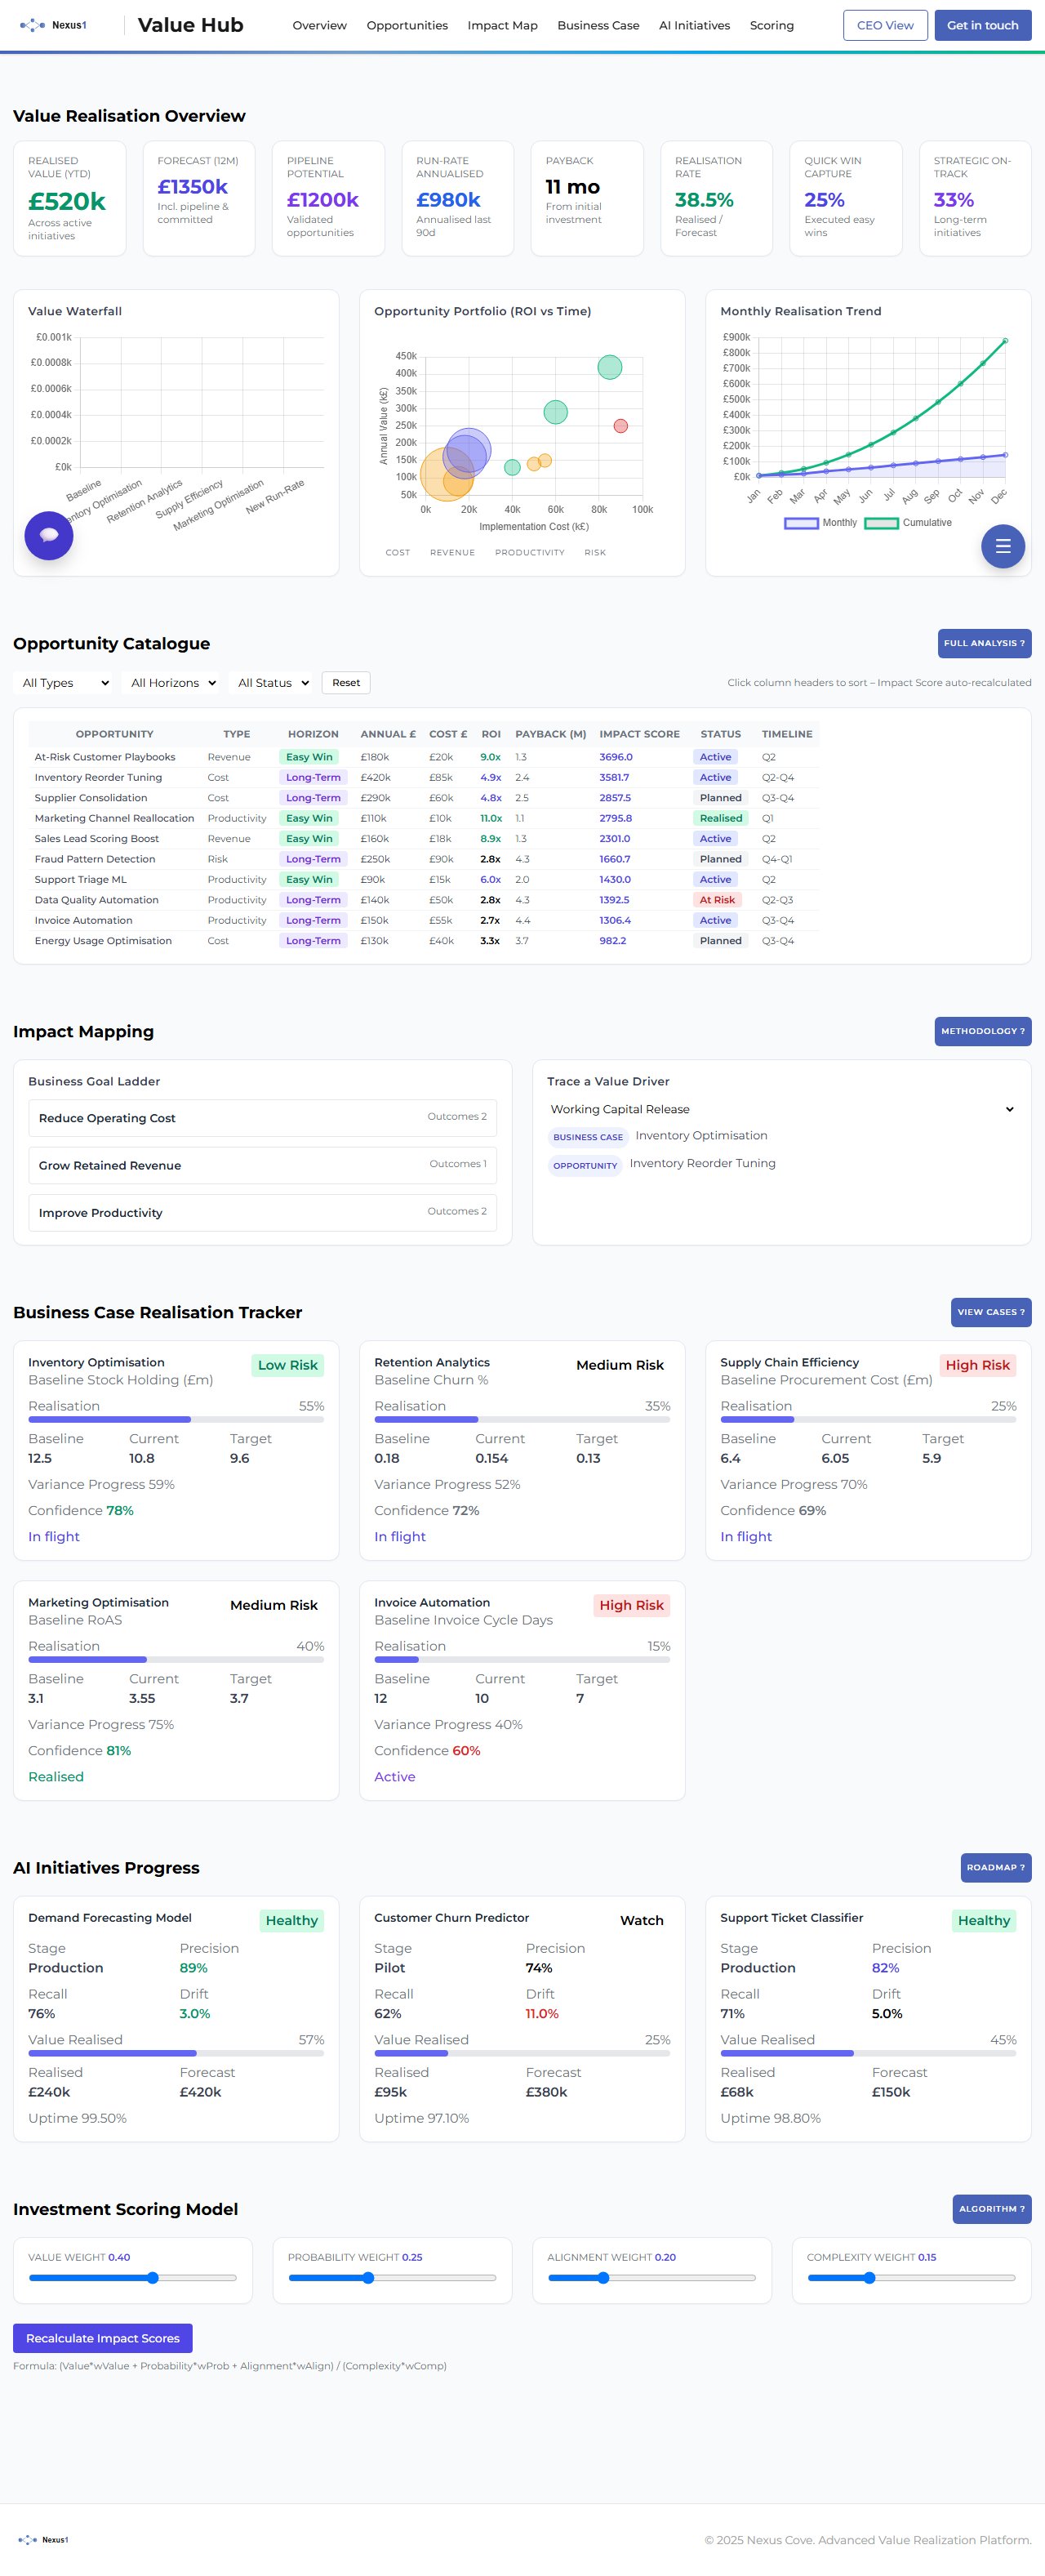Click the Get in touch button
This screenshot has width=1045, height=2576.
point(982,25)
